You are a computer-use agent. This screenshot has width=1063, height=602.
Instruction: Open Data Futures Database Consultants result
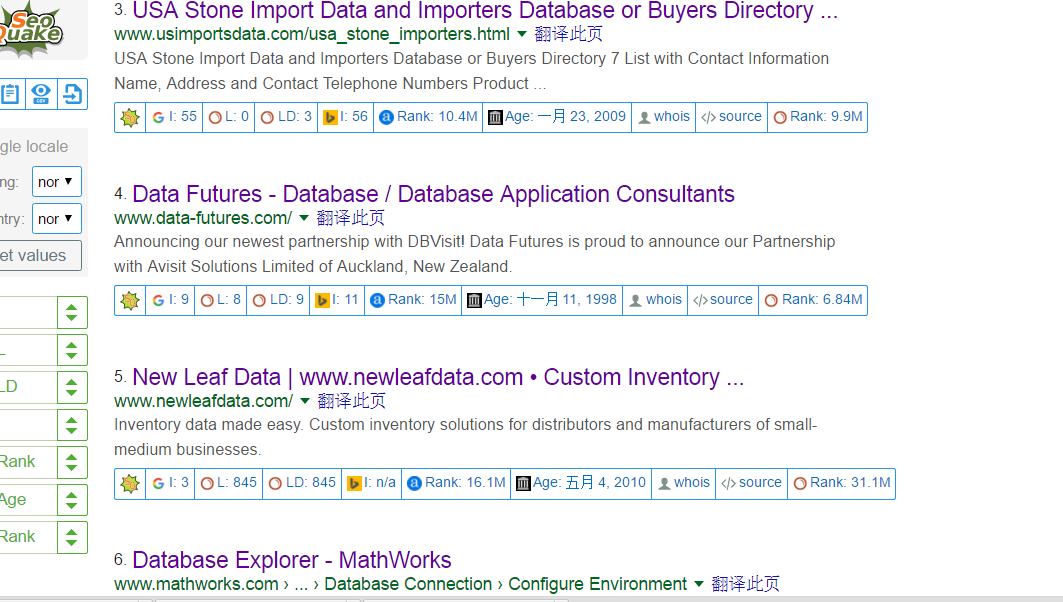(x=433, y=194)
